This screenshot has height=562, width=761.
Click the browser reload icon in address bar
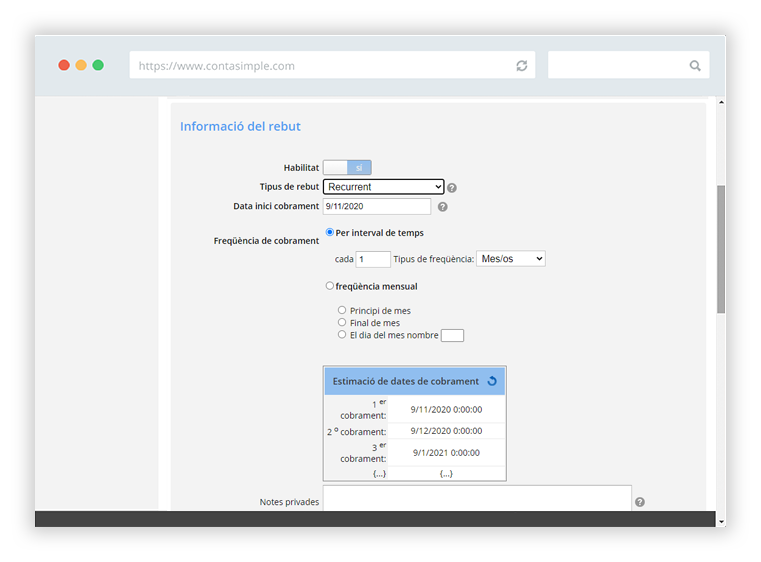click(522, 66)
